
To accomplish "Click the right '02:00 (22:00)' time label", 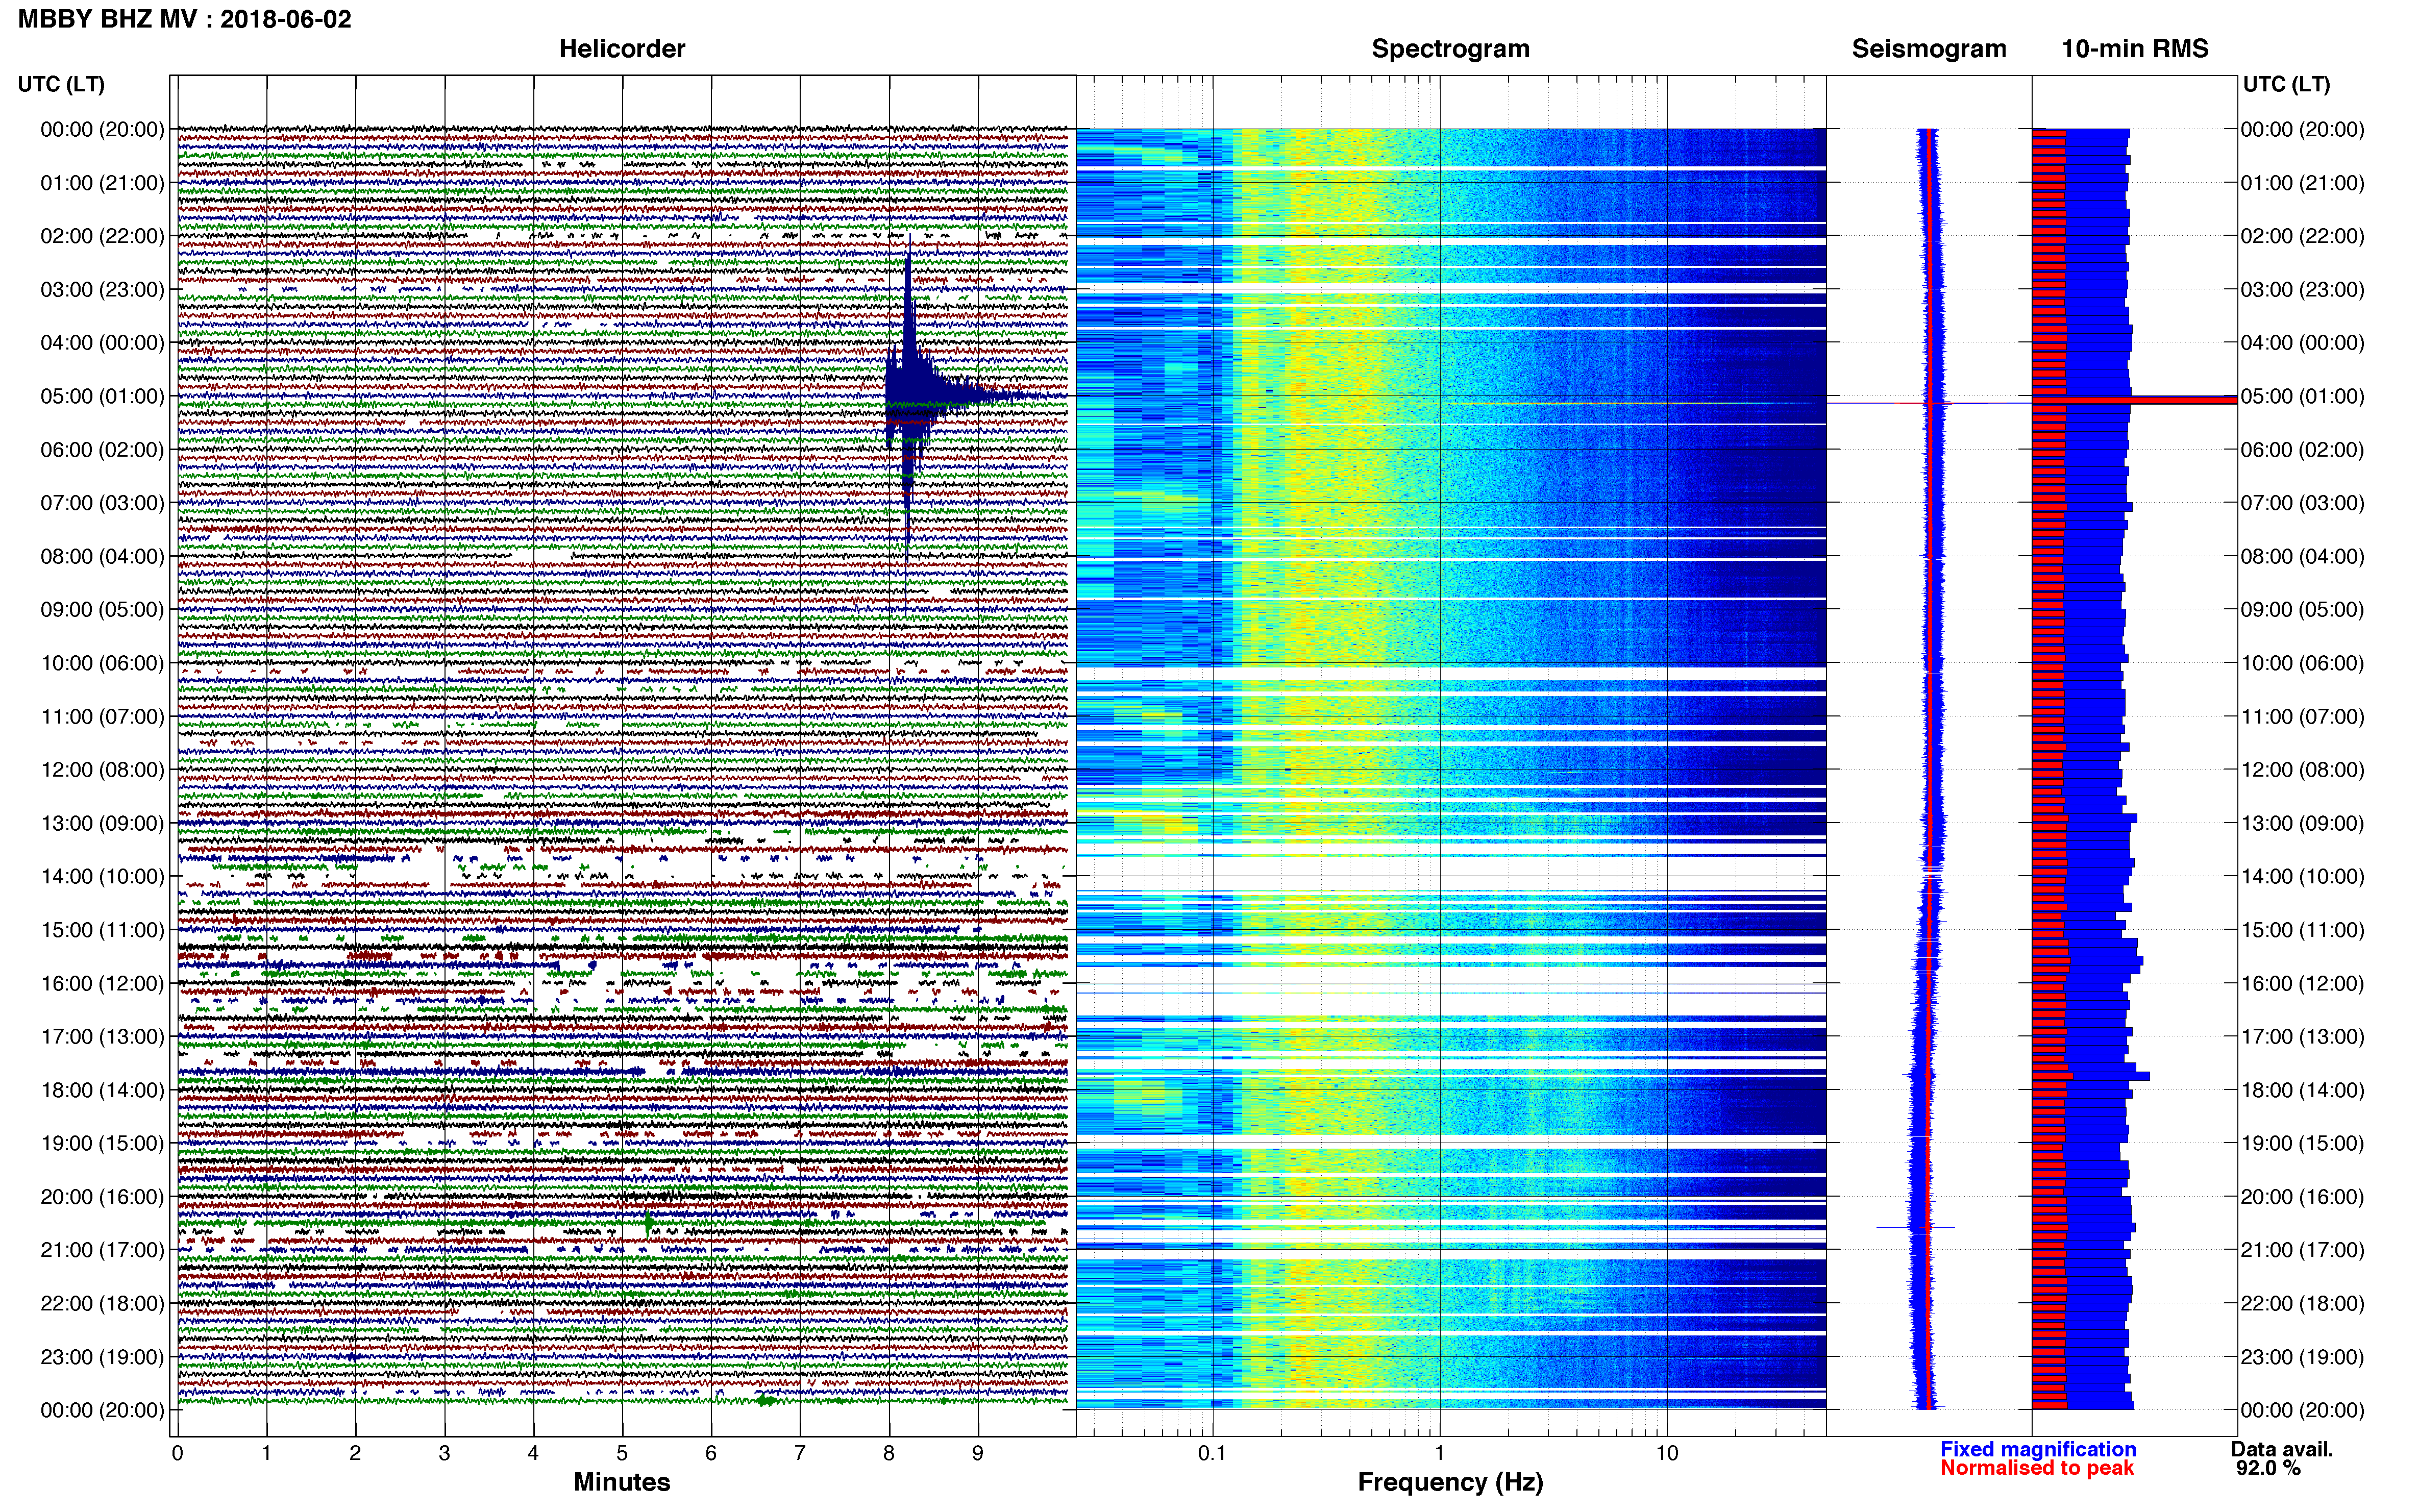I will click(2302, 236).
